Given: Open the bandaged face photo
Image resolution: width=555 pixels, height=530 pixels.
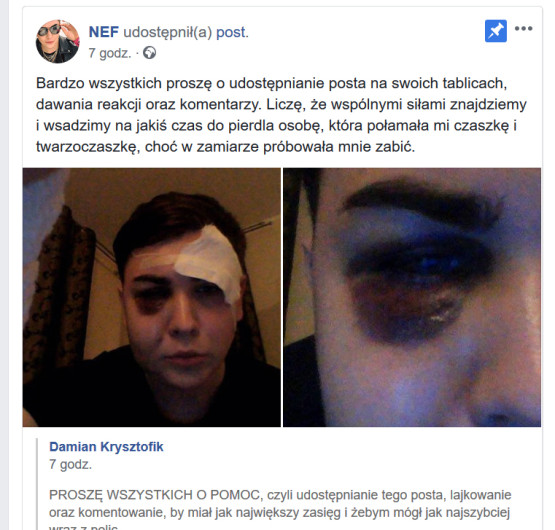Looking at the screenshot, I should click(151, 297).
